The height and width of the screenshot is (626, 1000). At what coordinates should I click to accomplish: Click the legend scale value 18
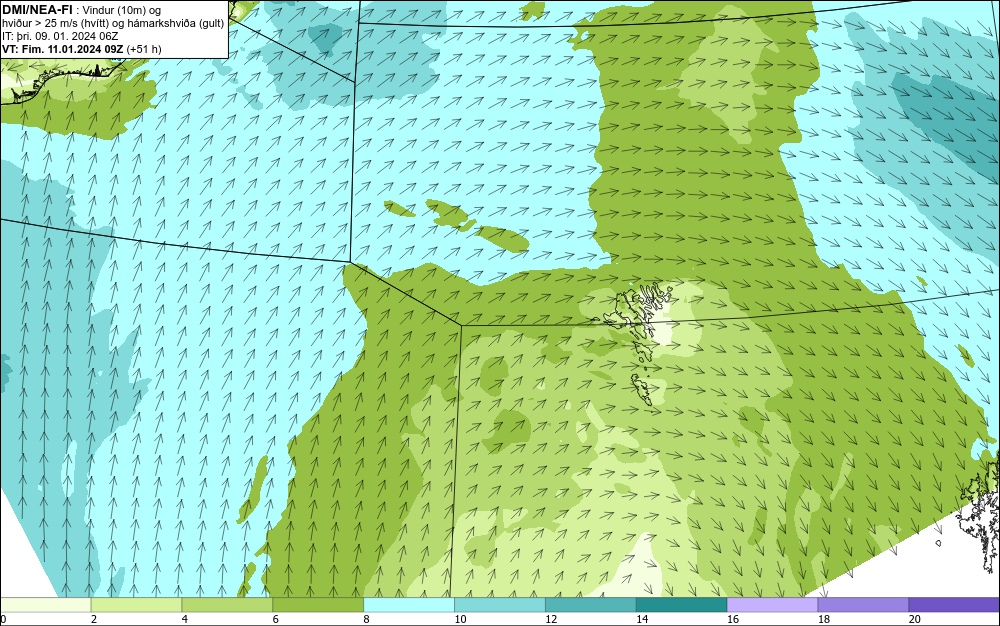point(823,619)
